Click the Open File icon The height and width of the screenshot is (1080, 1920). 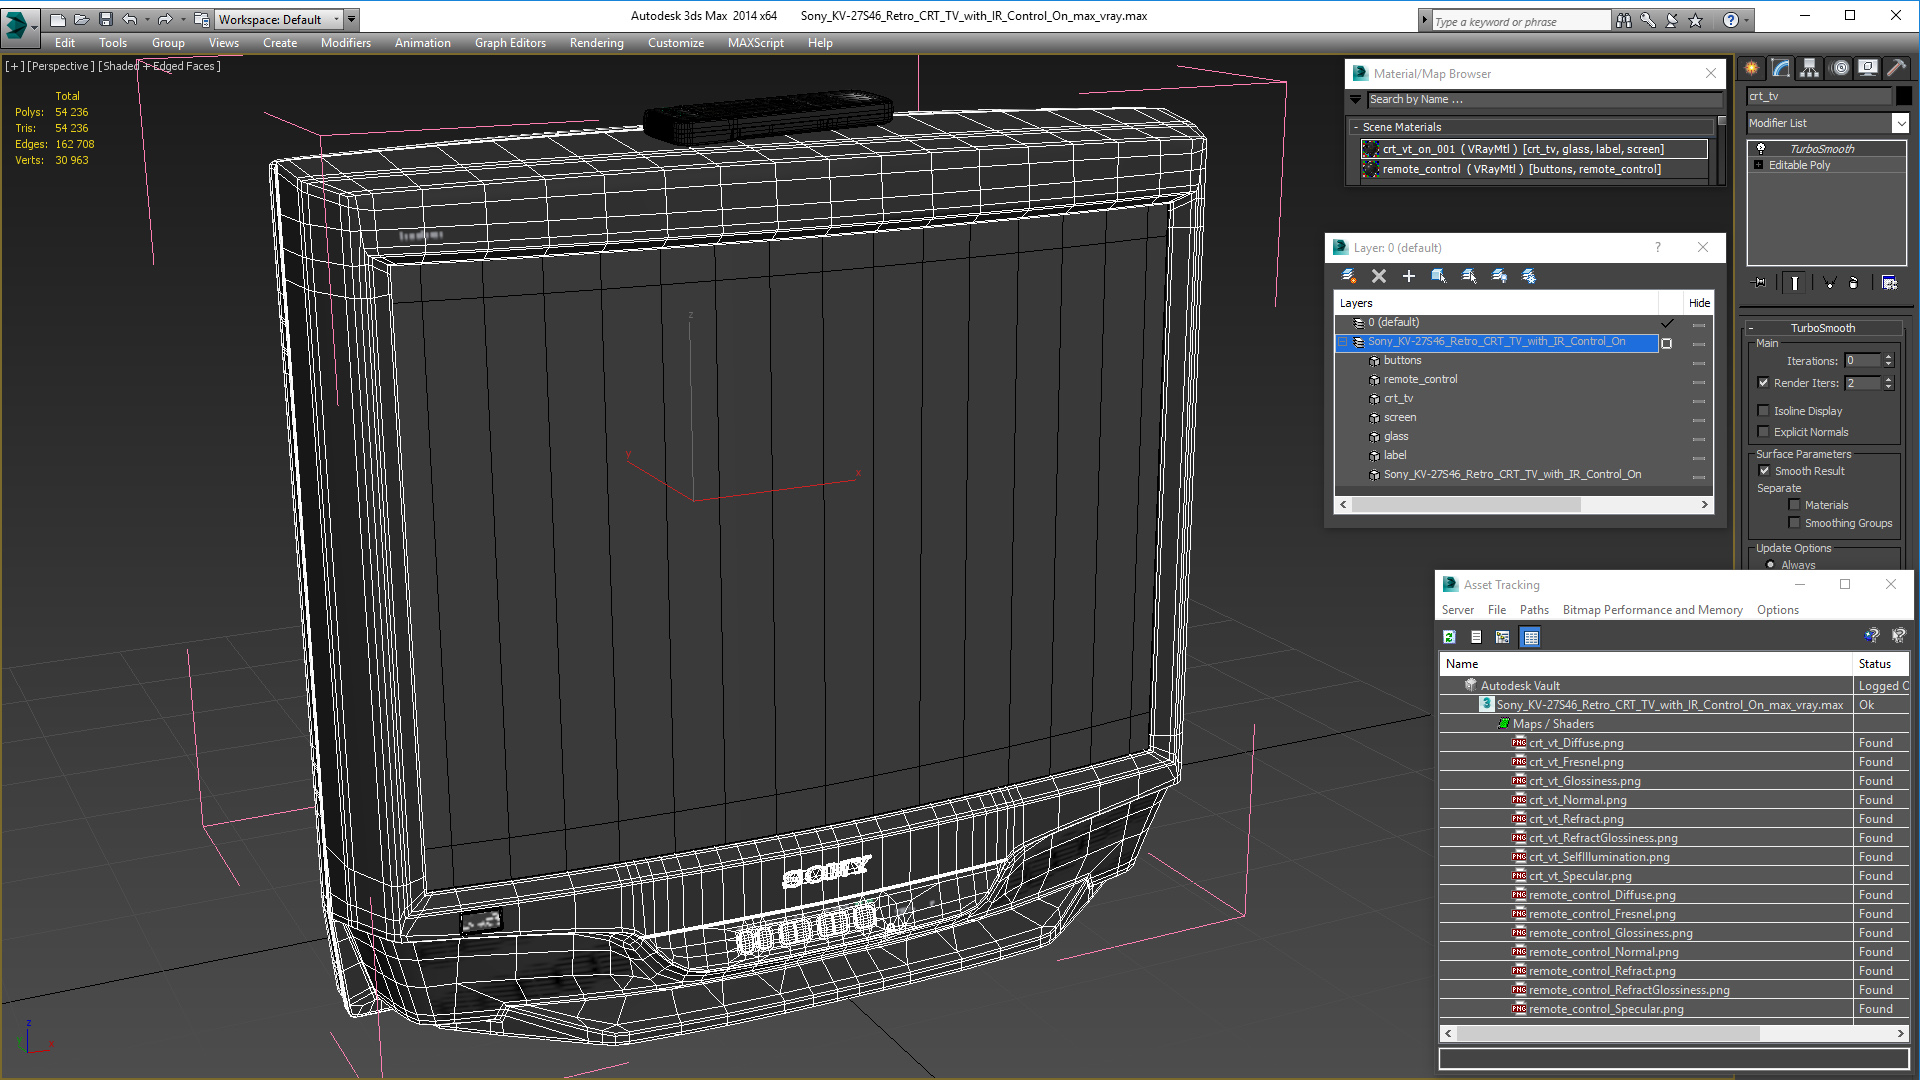coord(82,19)
